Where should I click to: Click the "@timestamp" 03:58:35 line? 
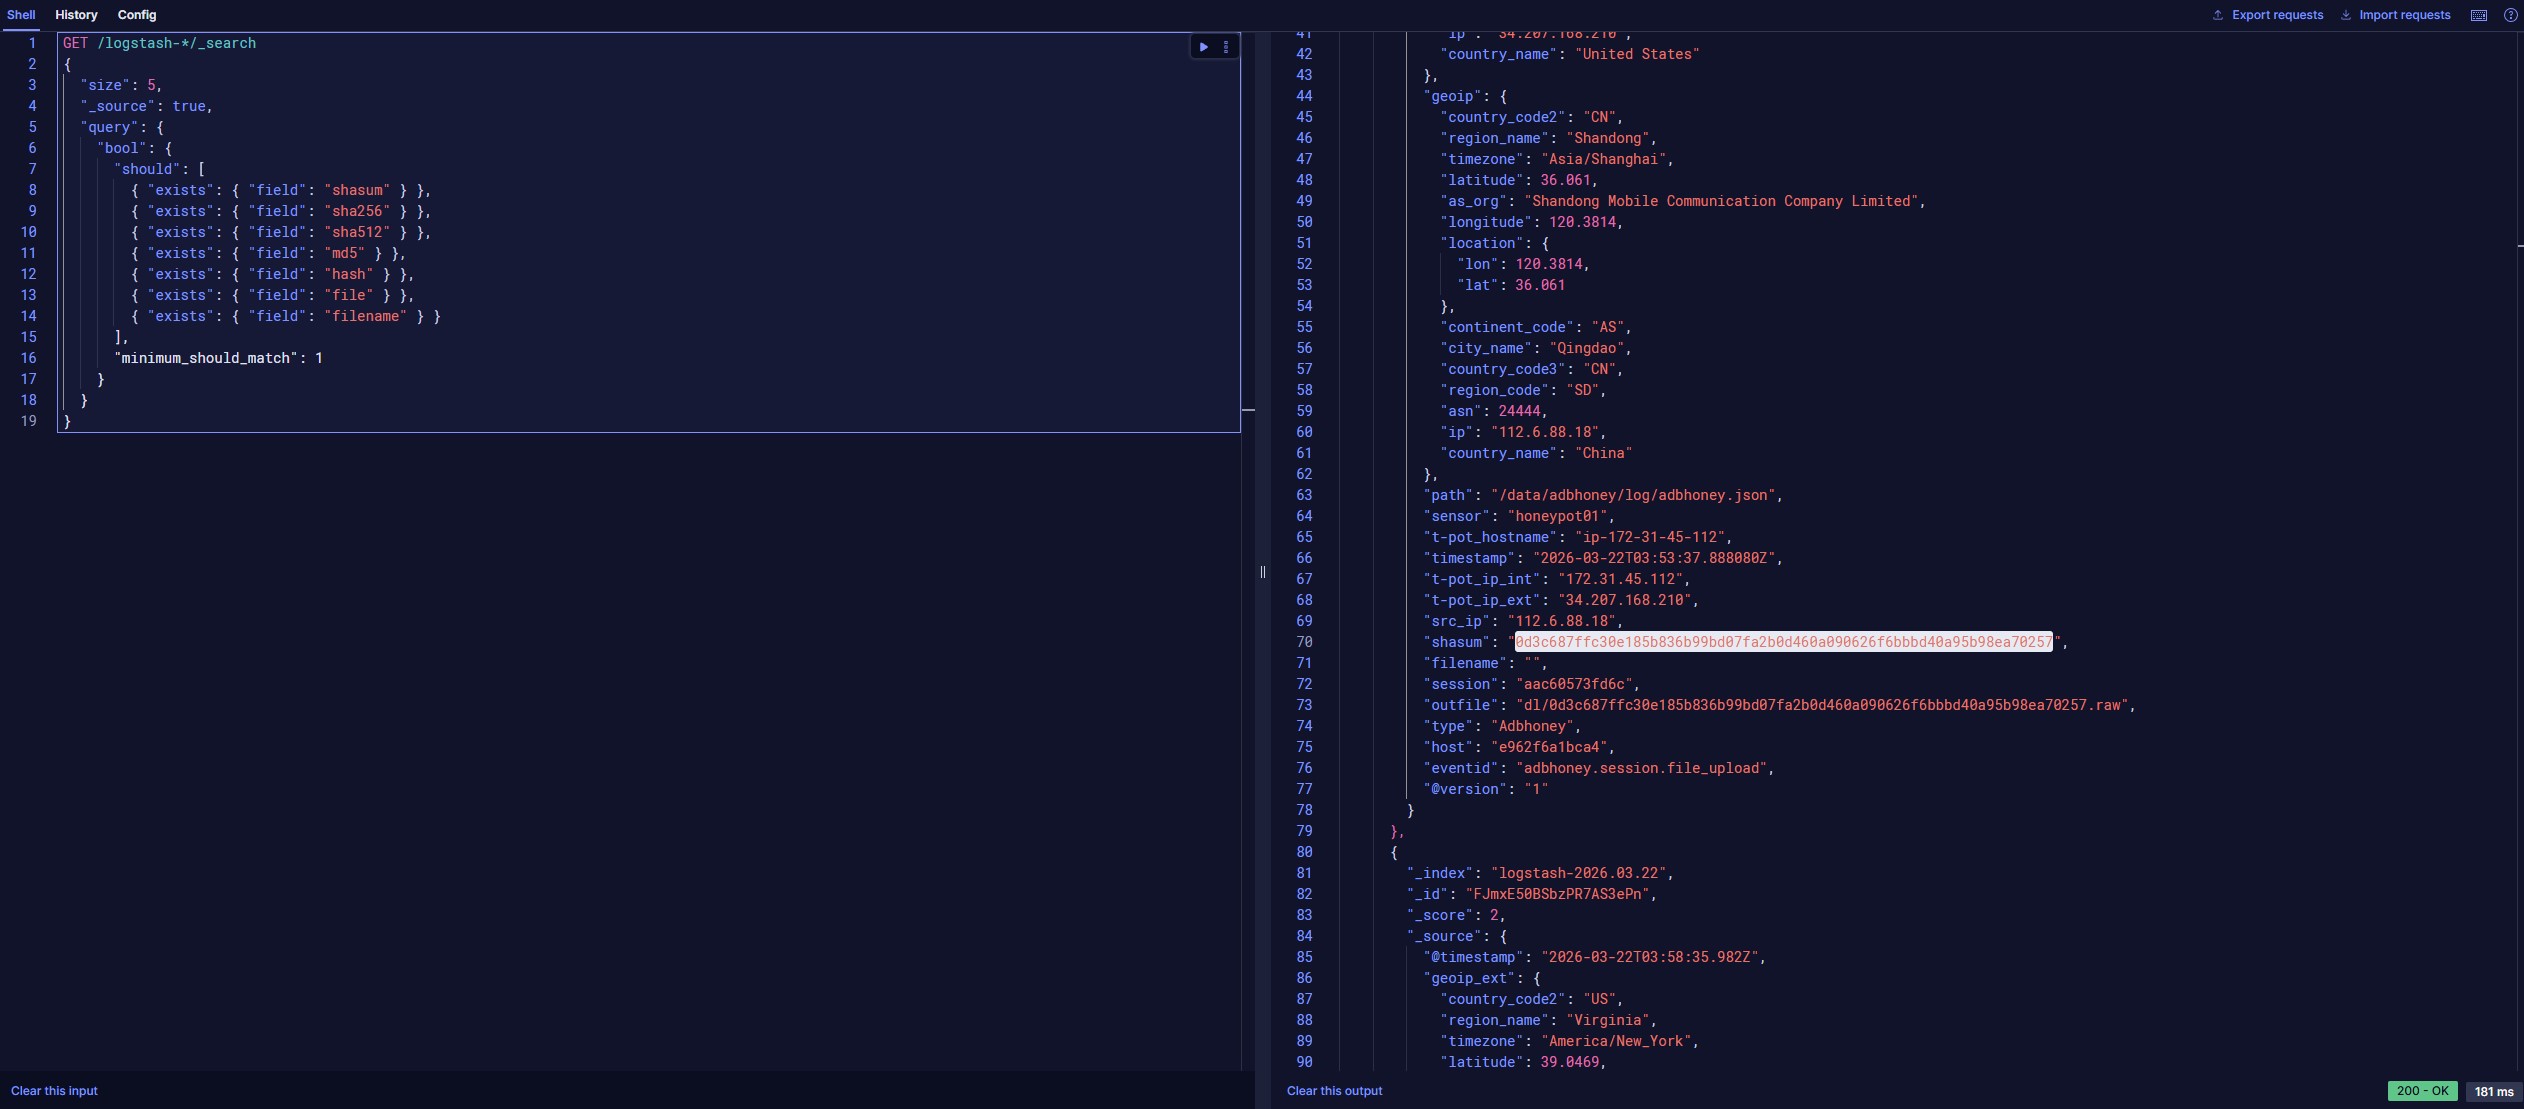1595,957
